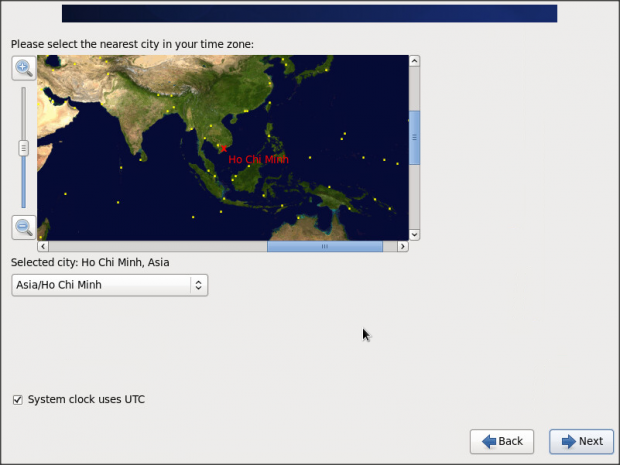Click the map zoom slider handle
620x465 pixels.
[x=23, y=148]
